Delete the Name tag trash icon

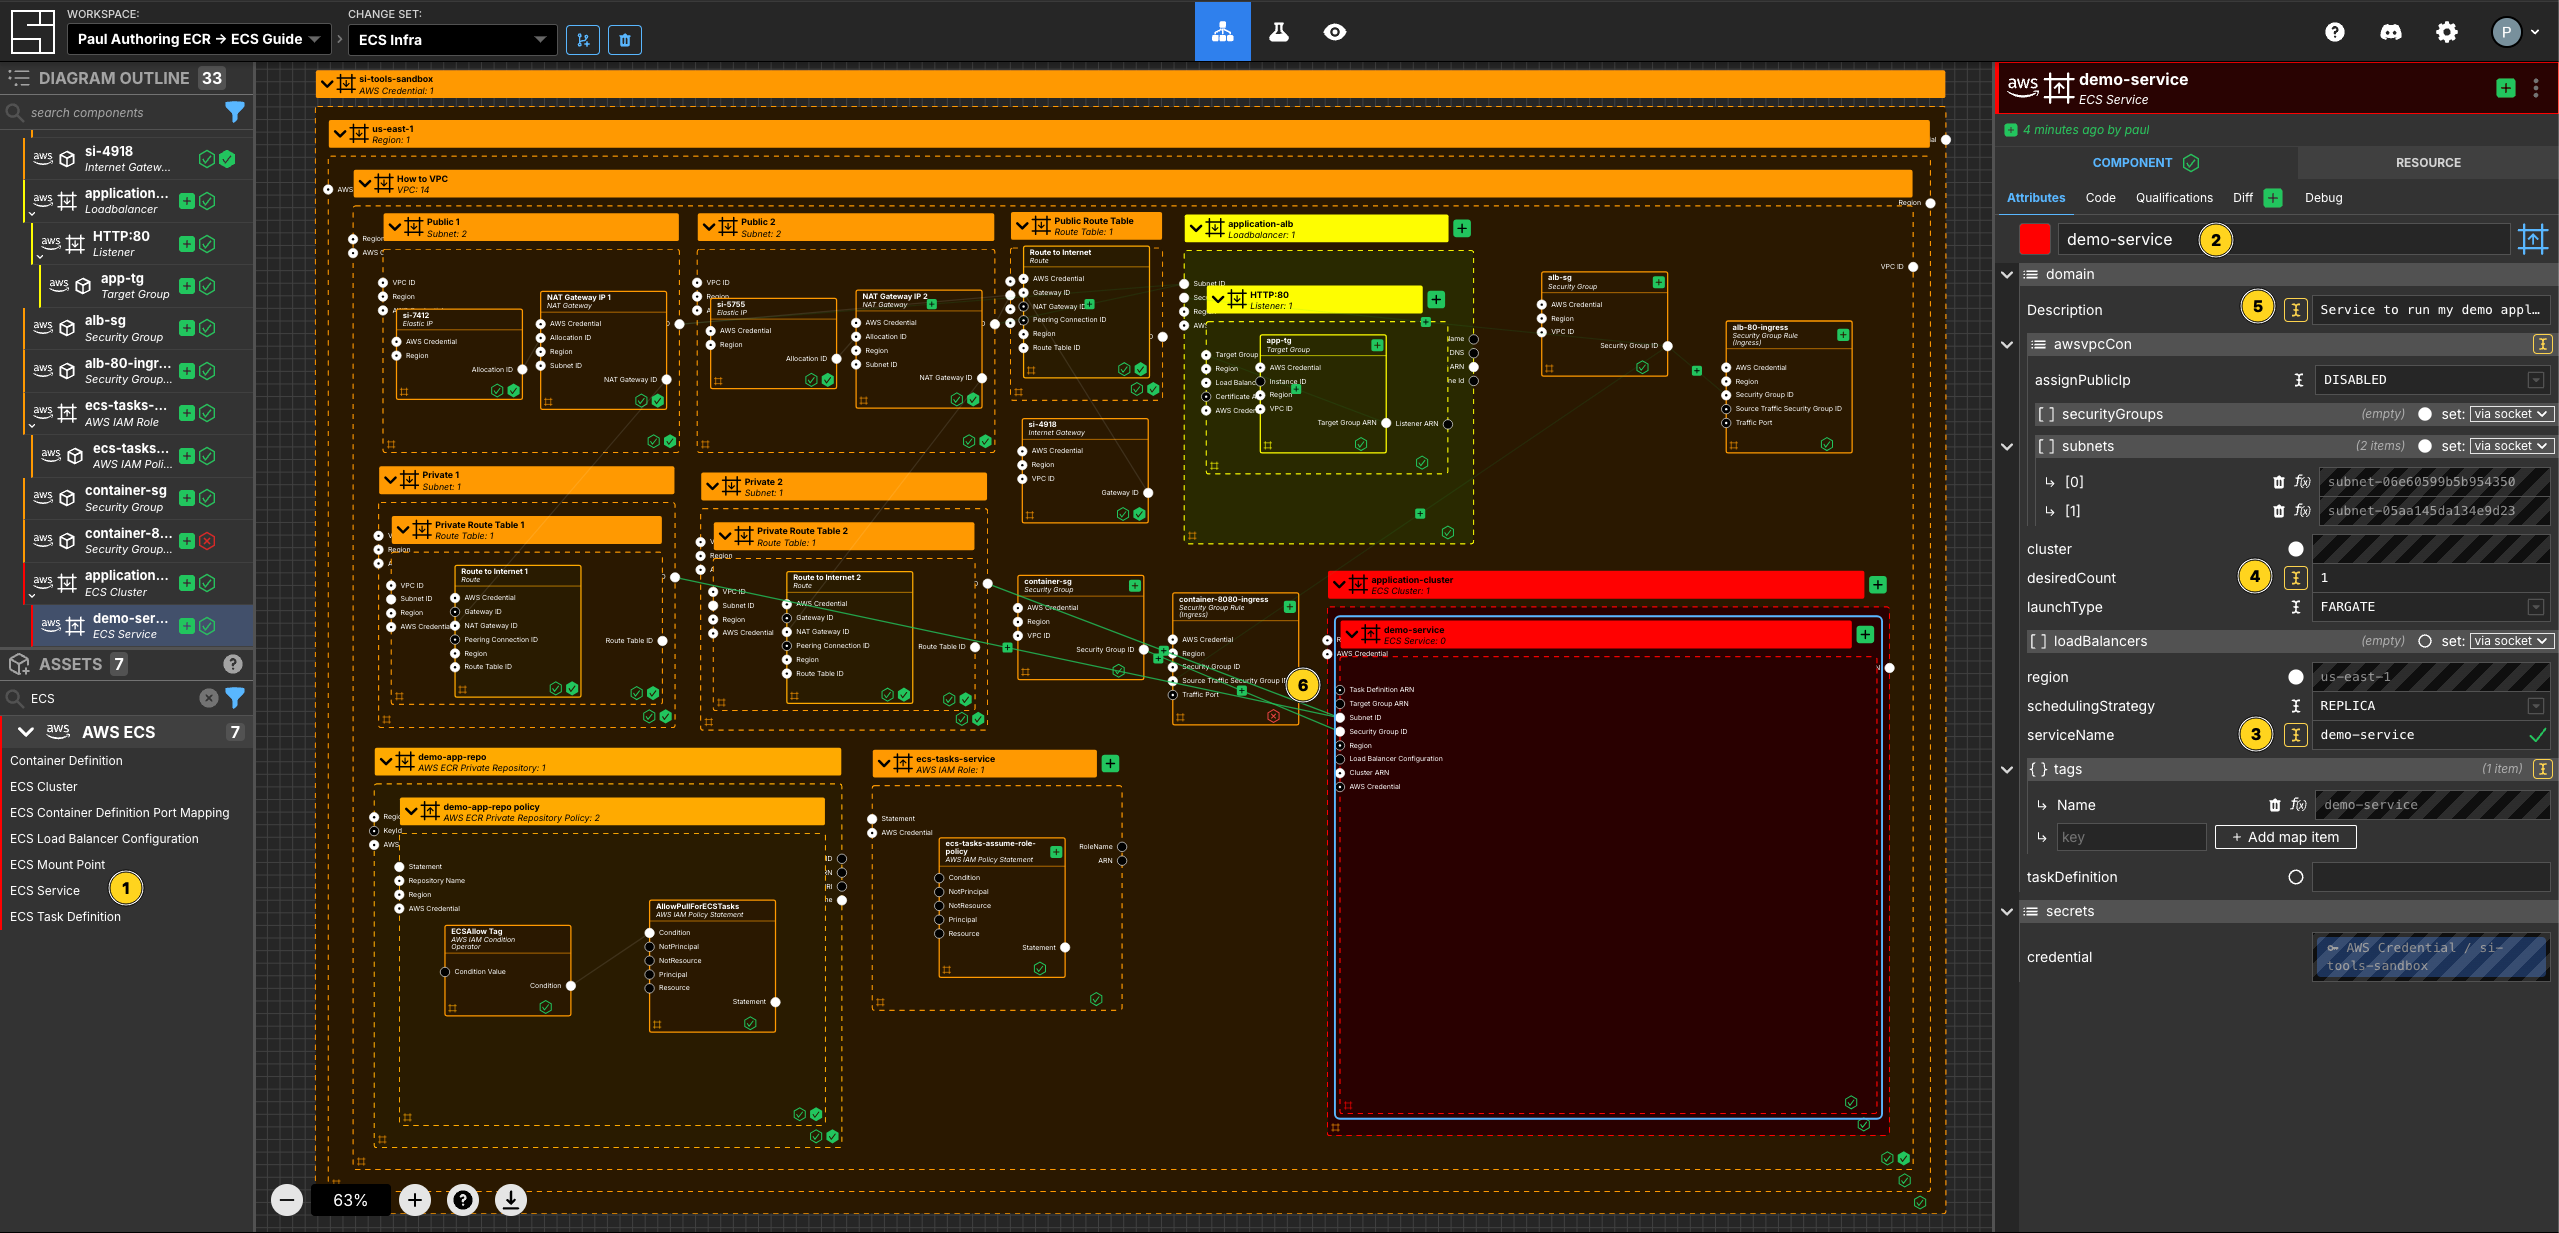[2274, 805]
